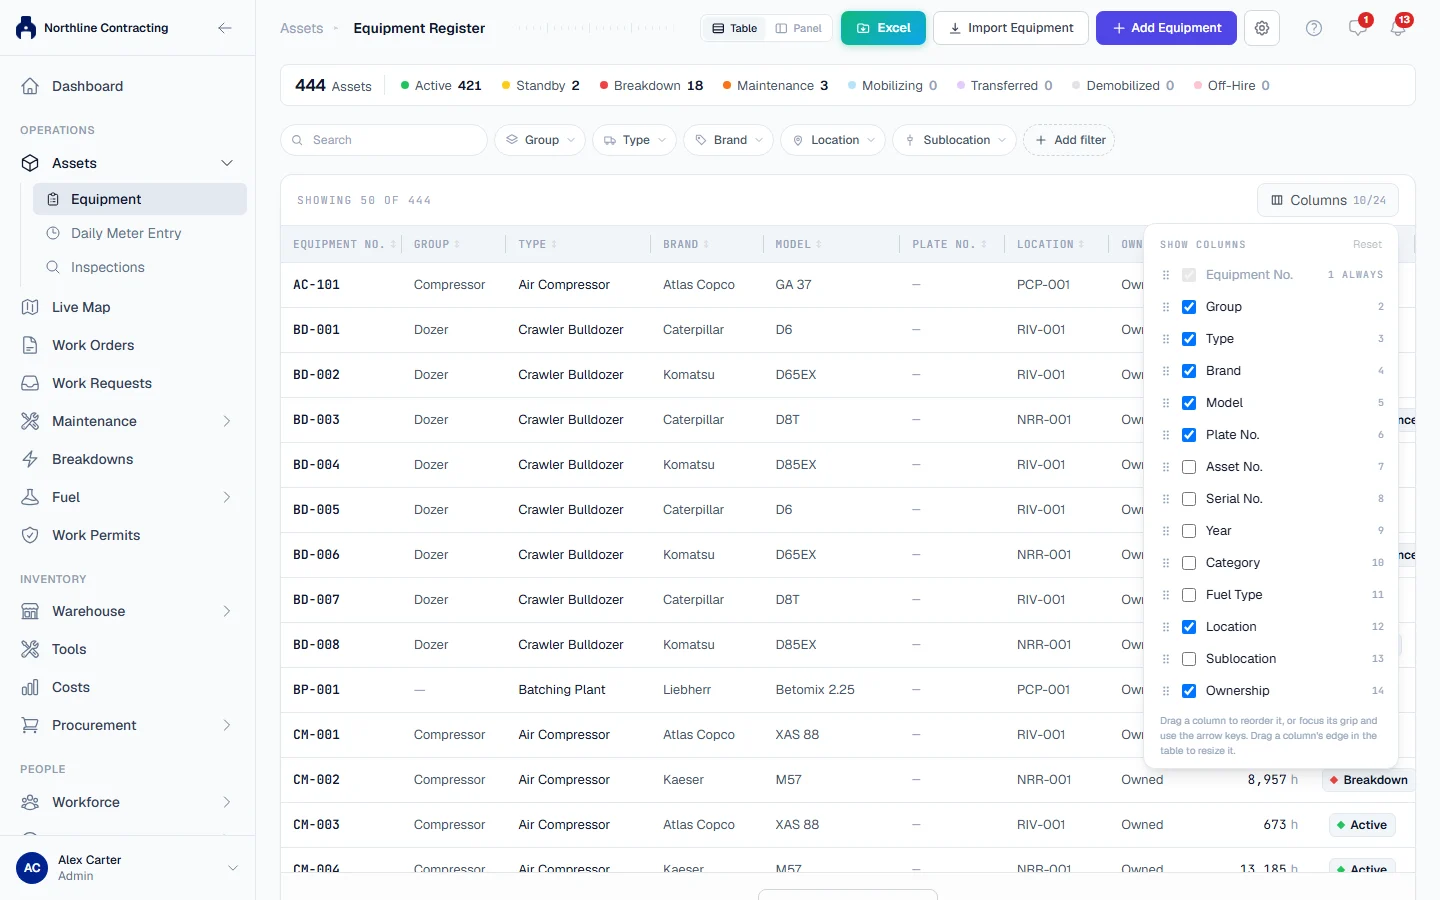Click the Live Map icon
The width and height of the screenshot is (1440, 900).
coord(30,307)
